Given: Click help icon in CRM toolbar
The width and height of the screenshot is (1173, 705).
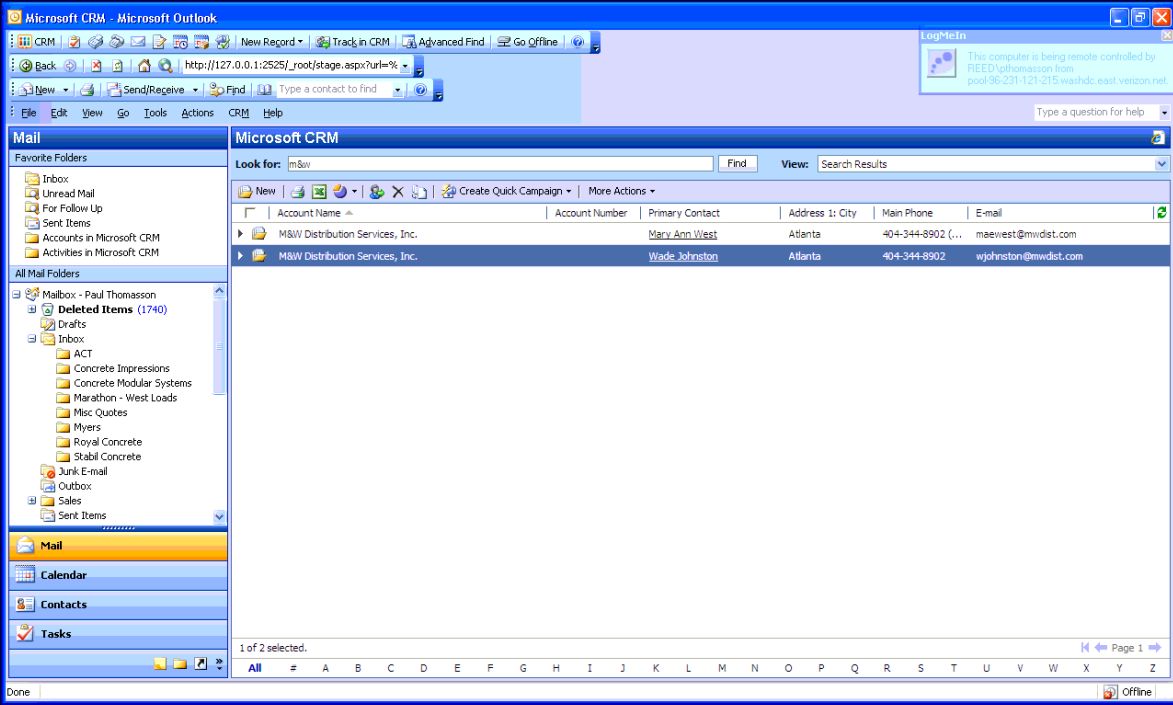Looking at the screenshot, I should 578,42.
